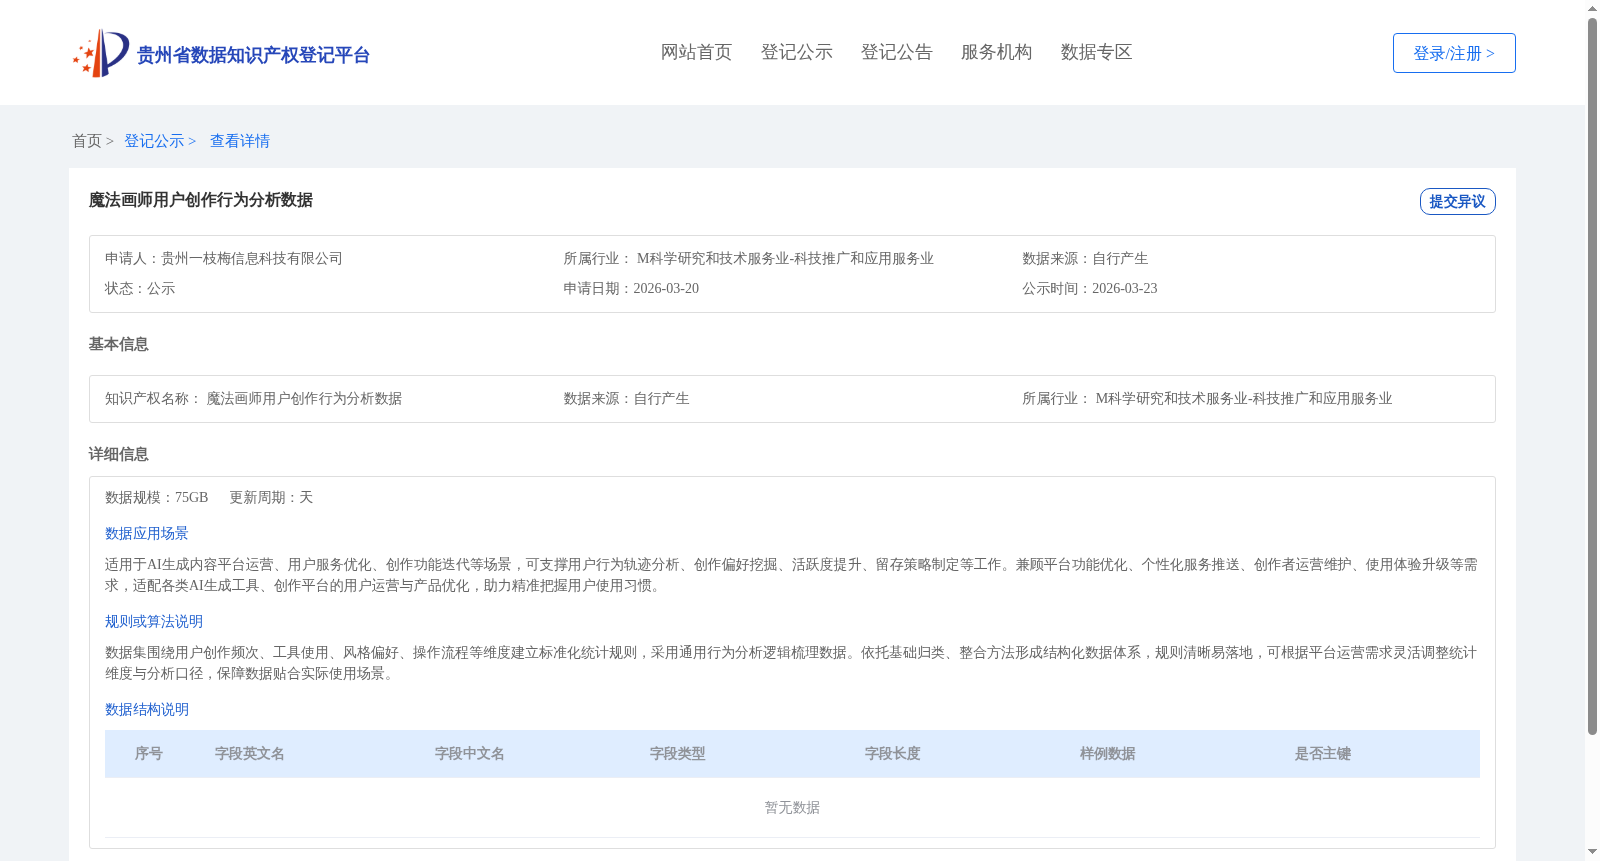Click the 字段长度 column header
1600x861 pixels.
click(893, 754)
